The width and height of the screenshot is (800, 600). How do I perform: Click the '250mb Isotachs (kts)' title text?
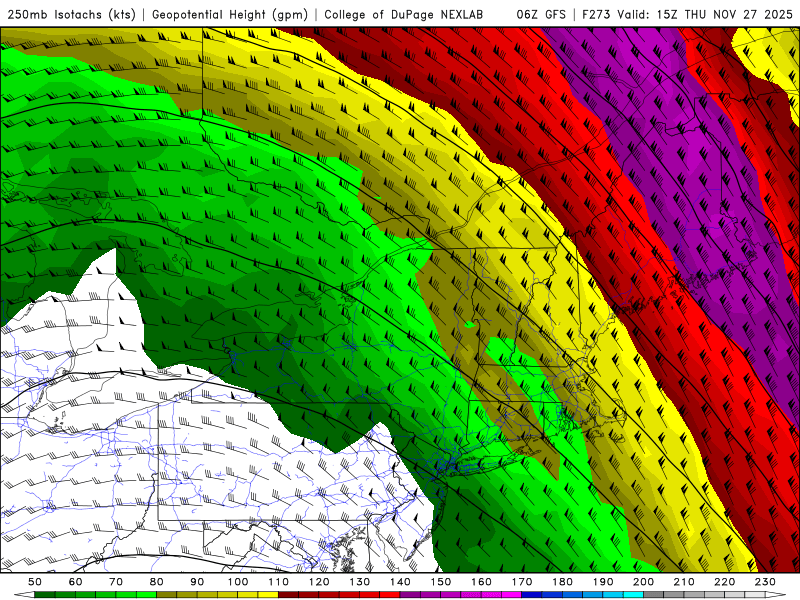[71, 15]
